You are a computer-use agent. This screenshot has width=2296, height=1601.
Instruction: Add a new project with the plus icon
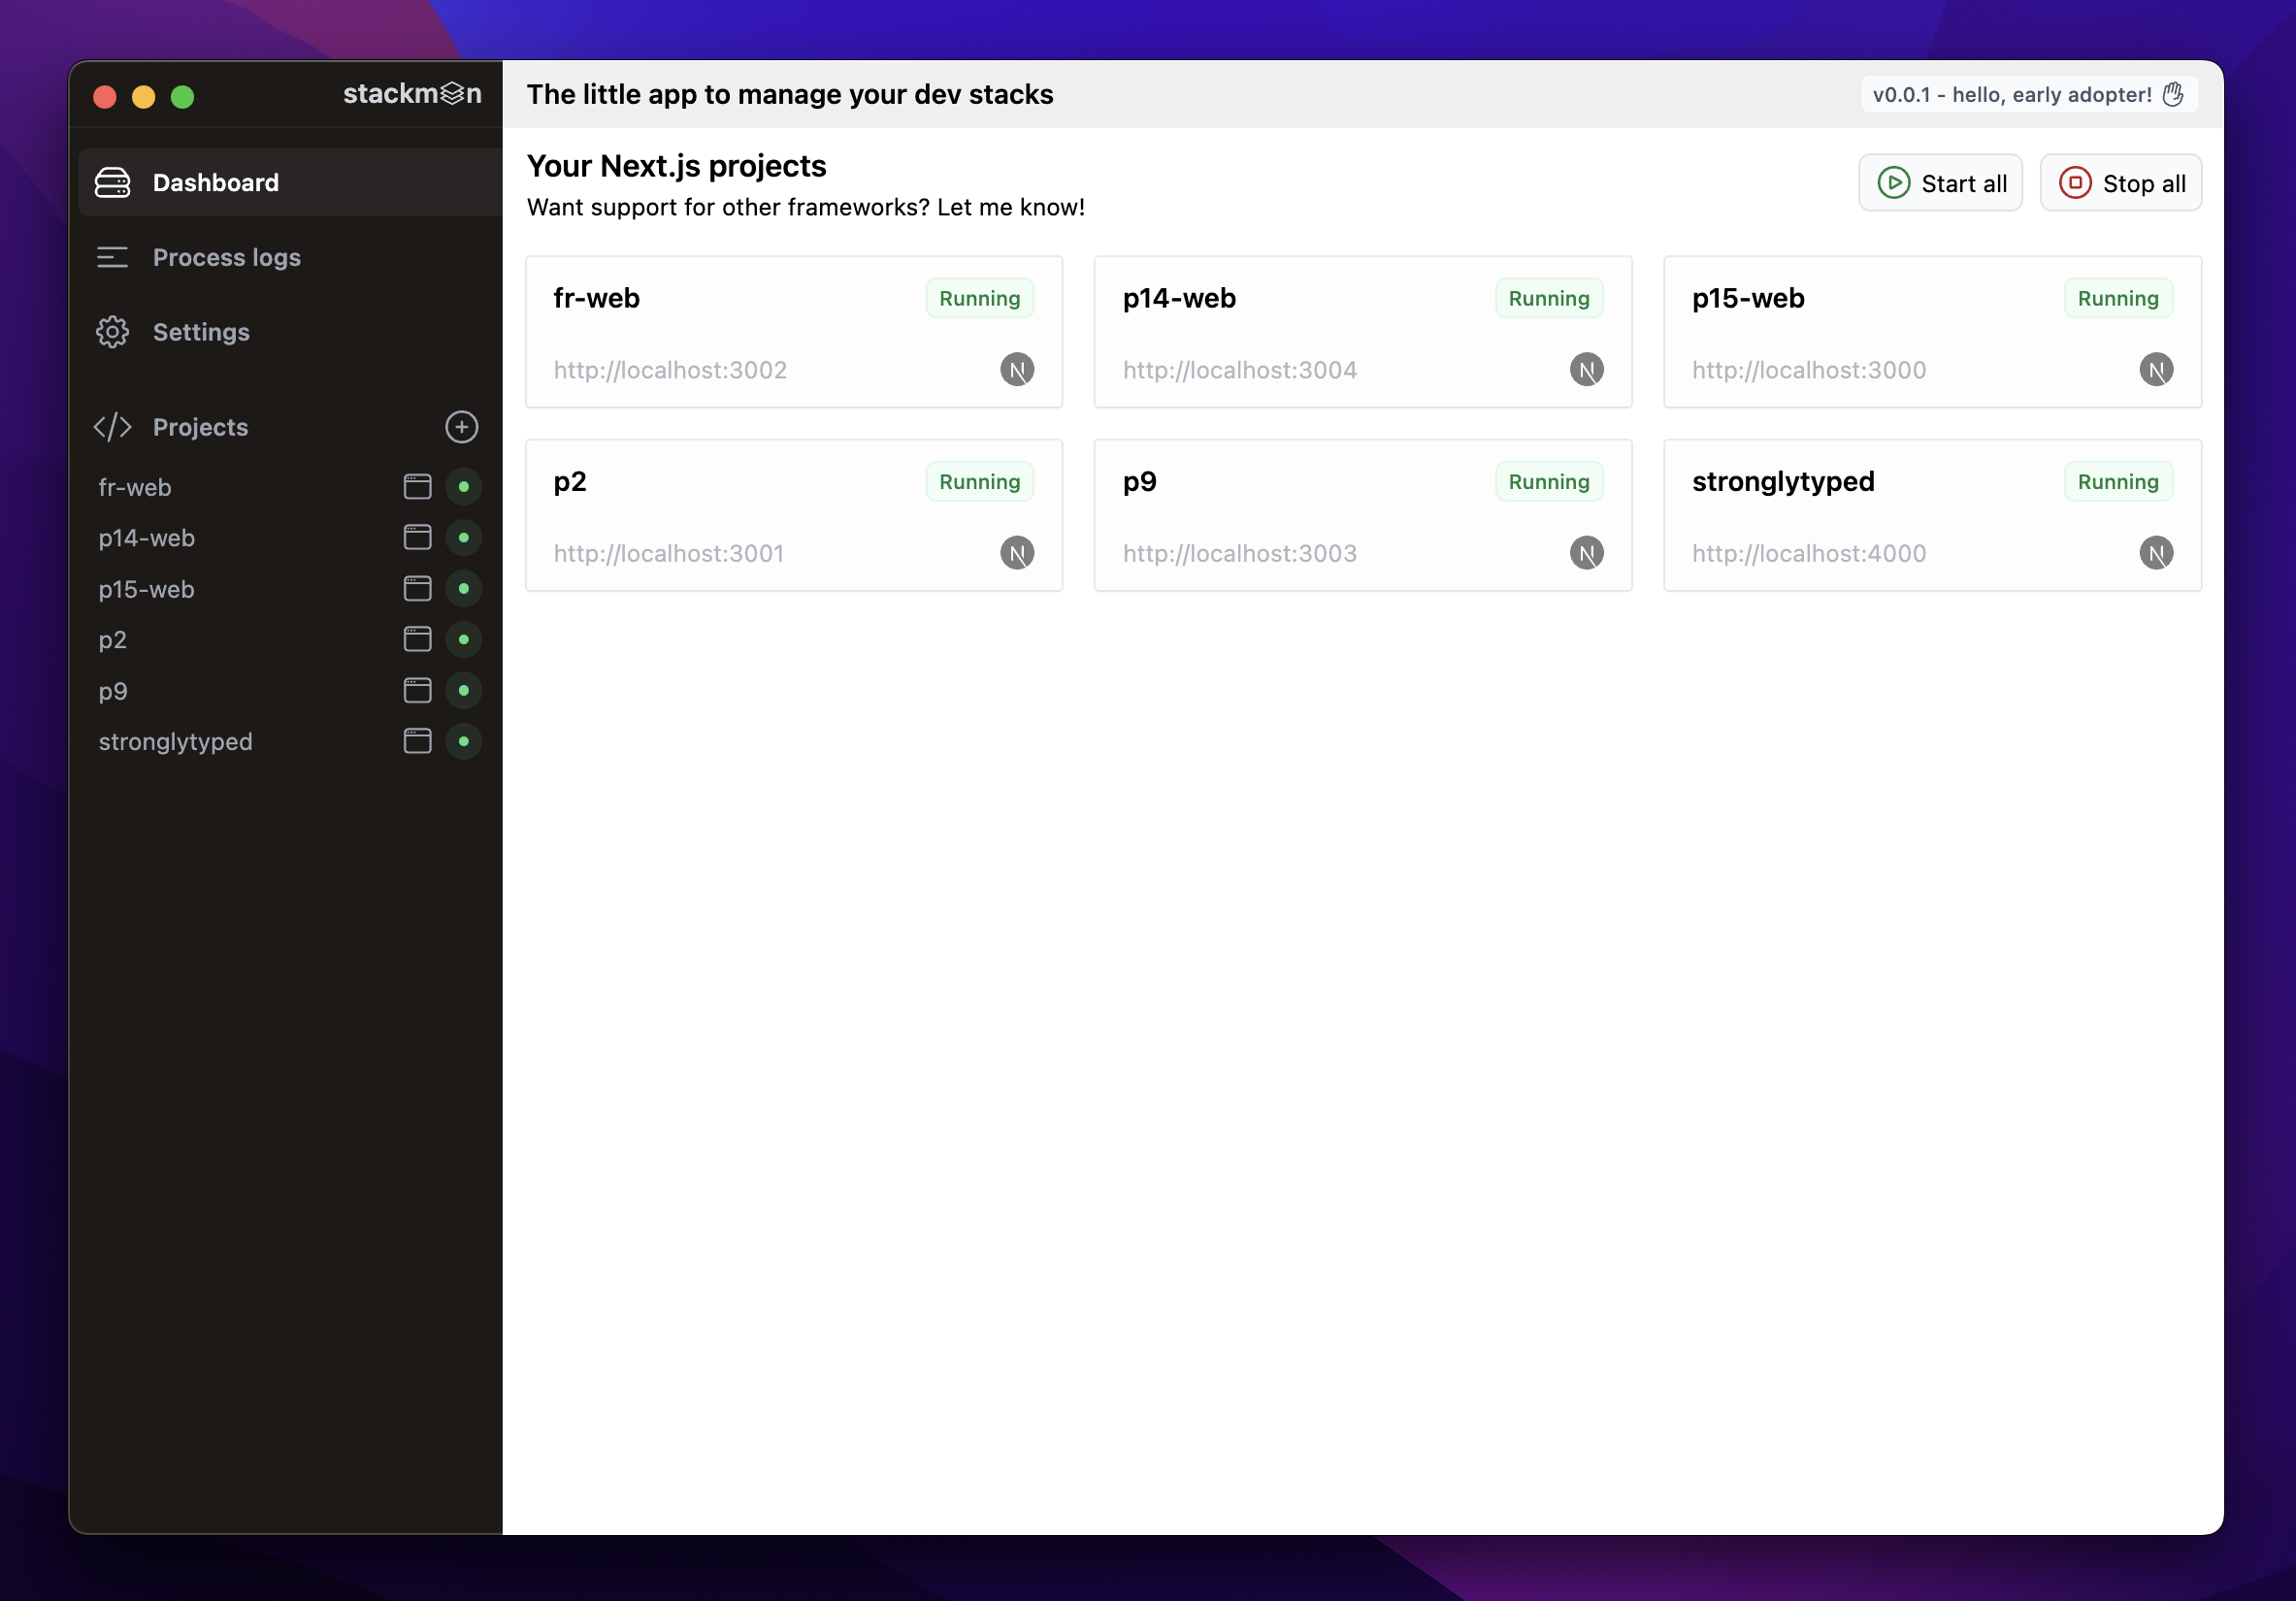(x=461, y=427)
